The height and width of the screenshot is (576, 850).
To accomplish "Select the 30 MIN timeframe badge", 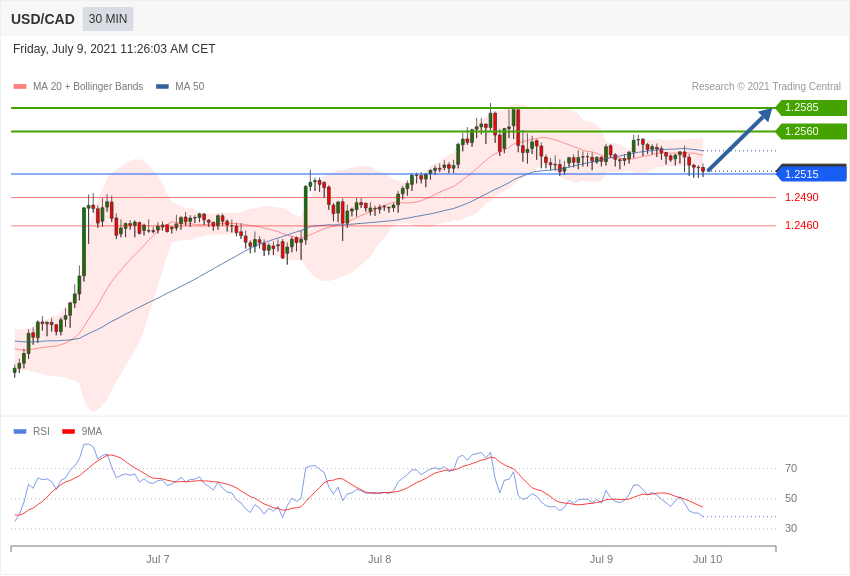I will point(108,19).
